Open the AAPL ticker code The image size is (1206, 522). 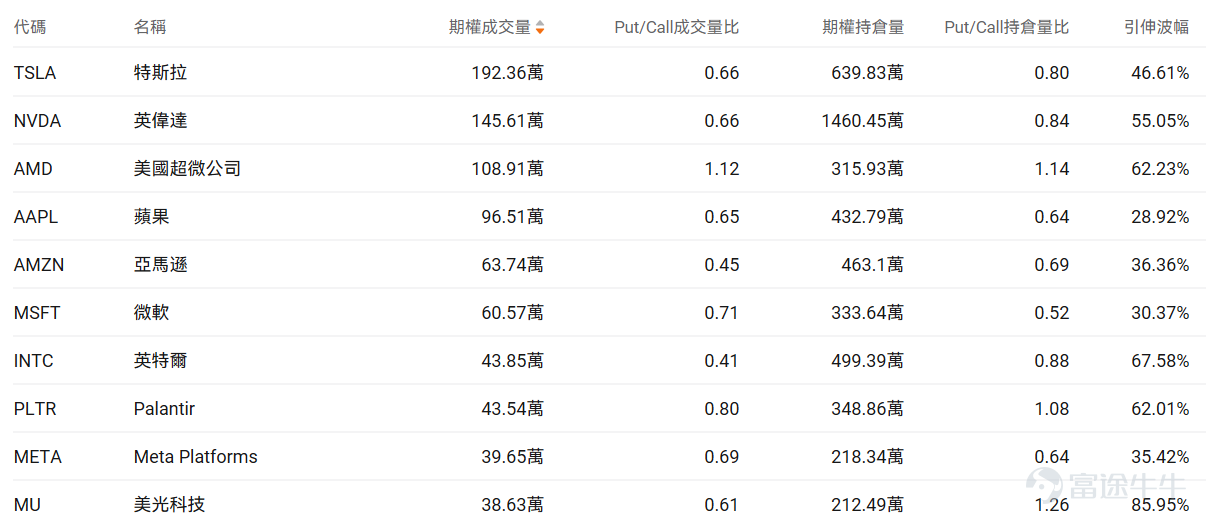coord(36,217)
